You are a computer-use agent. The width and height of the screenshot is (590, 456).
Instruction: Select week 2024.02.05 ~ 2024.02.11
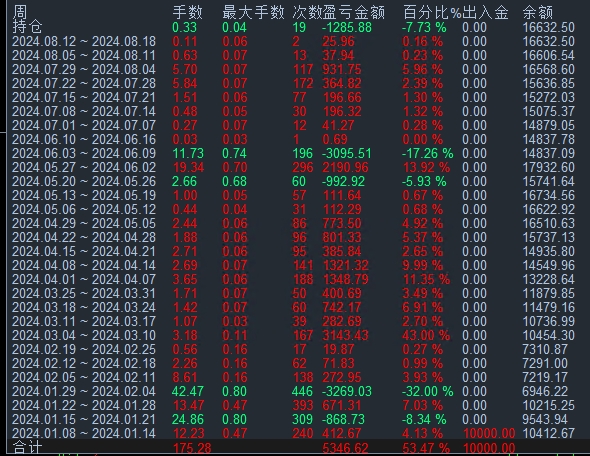point(84,377)
